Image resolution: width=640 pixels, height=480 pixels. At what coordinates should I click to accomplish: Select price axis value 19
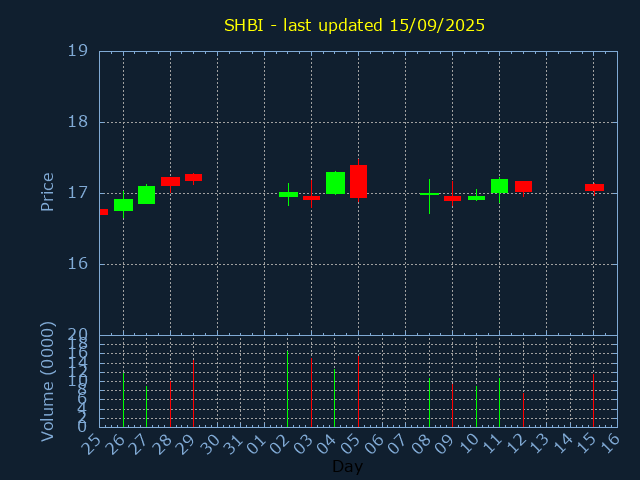point(78,51)
